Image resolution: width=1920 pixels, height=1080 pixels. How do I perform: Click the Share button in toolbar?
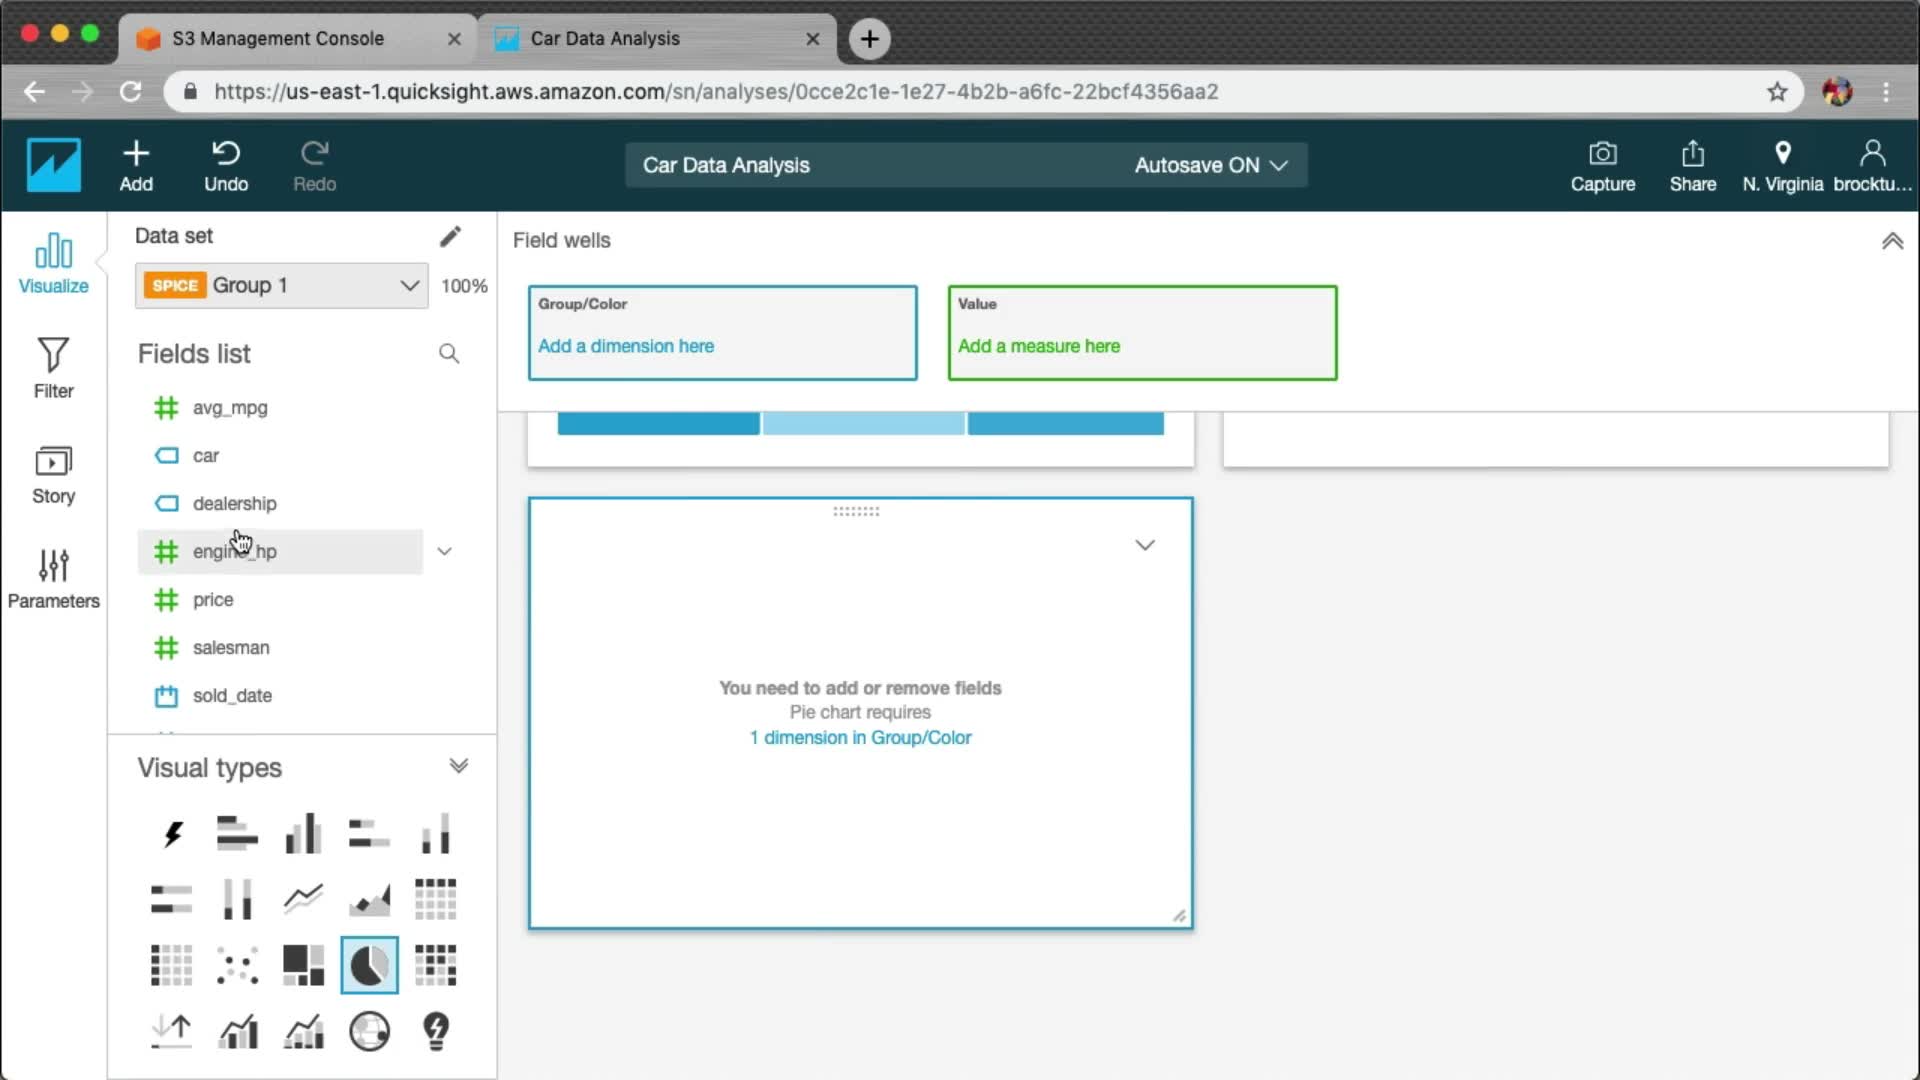pyautogui.click(x=1692, y=165)
